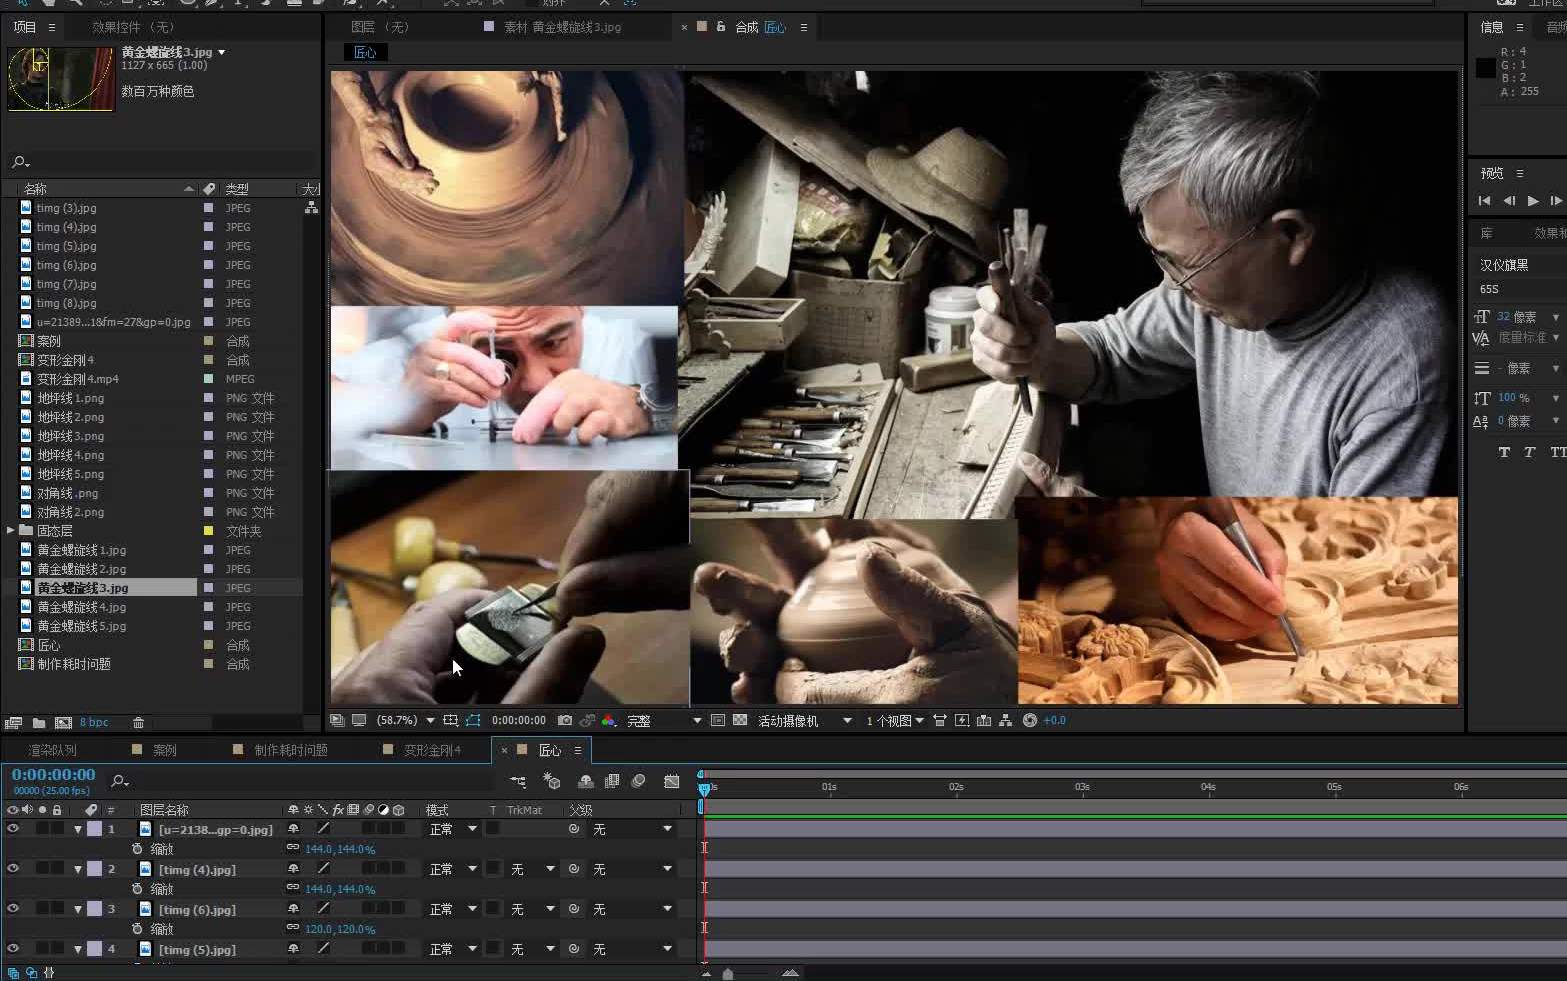Click the snapshot camera icon in viewer
The width and height of the screenshot is (1567, 981).
click(x=565, y=720)
